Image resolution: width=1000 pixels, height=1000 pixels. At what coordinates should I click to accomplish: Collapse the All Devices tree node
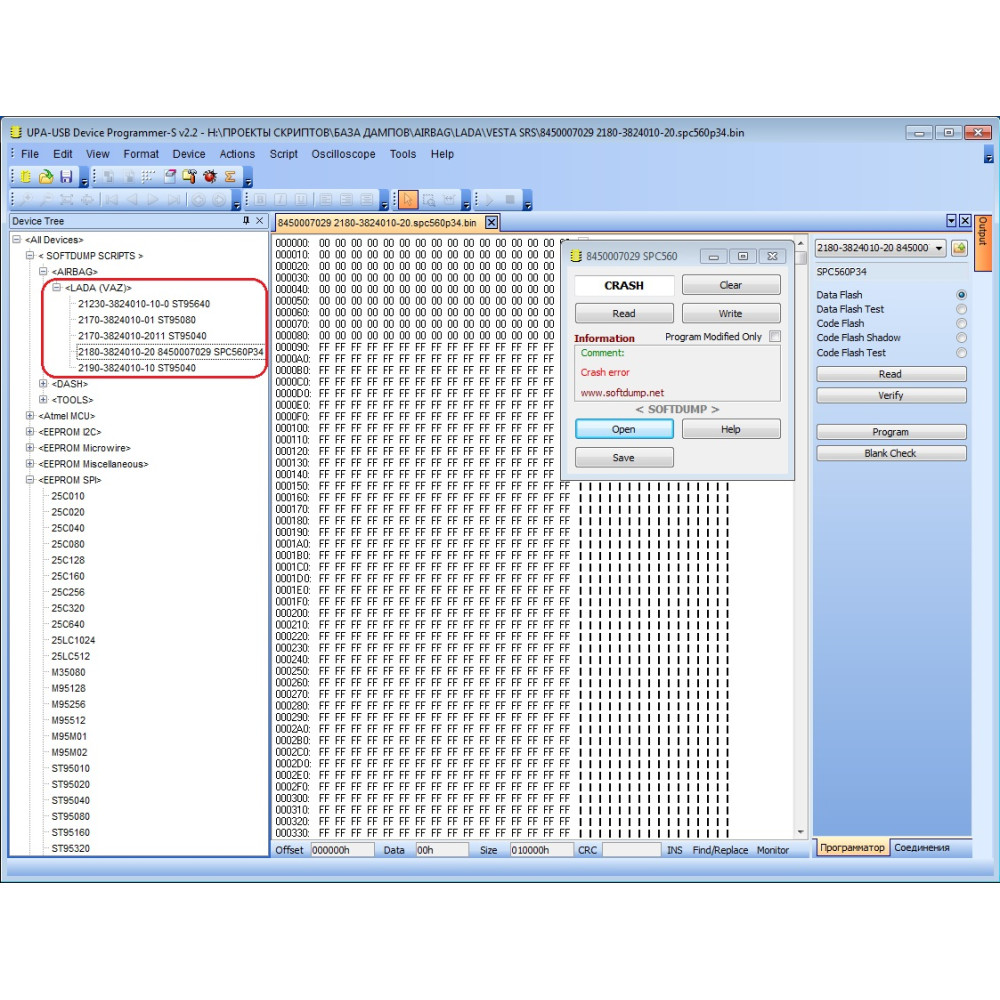[17, 240]
